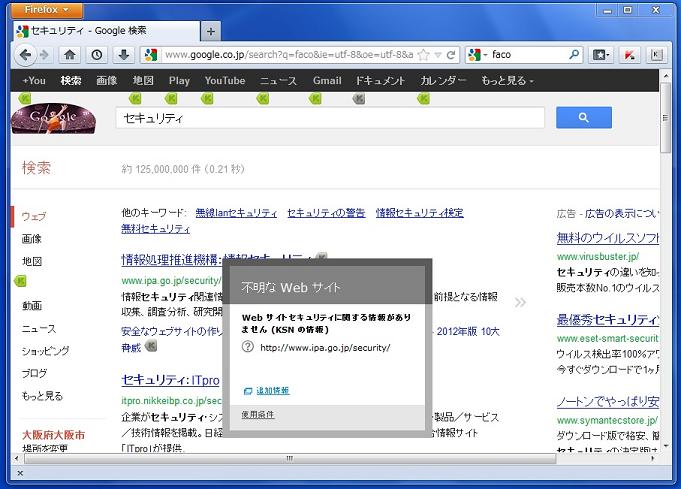Select the セキュリティ - Google 検索 tab
Image resolution: width=681 pixels, height=489 pixels.
pyautogui.click(x=105, y=31)
